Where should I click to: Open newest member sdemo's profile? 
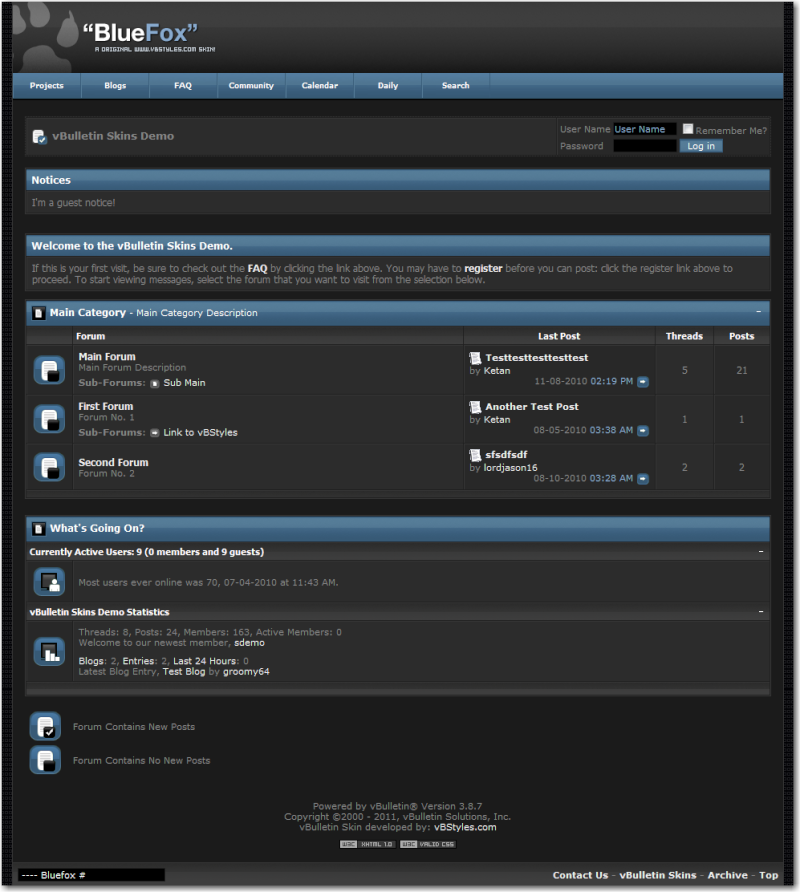point(249,643)
